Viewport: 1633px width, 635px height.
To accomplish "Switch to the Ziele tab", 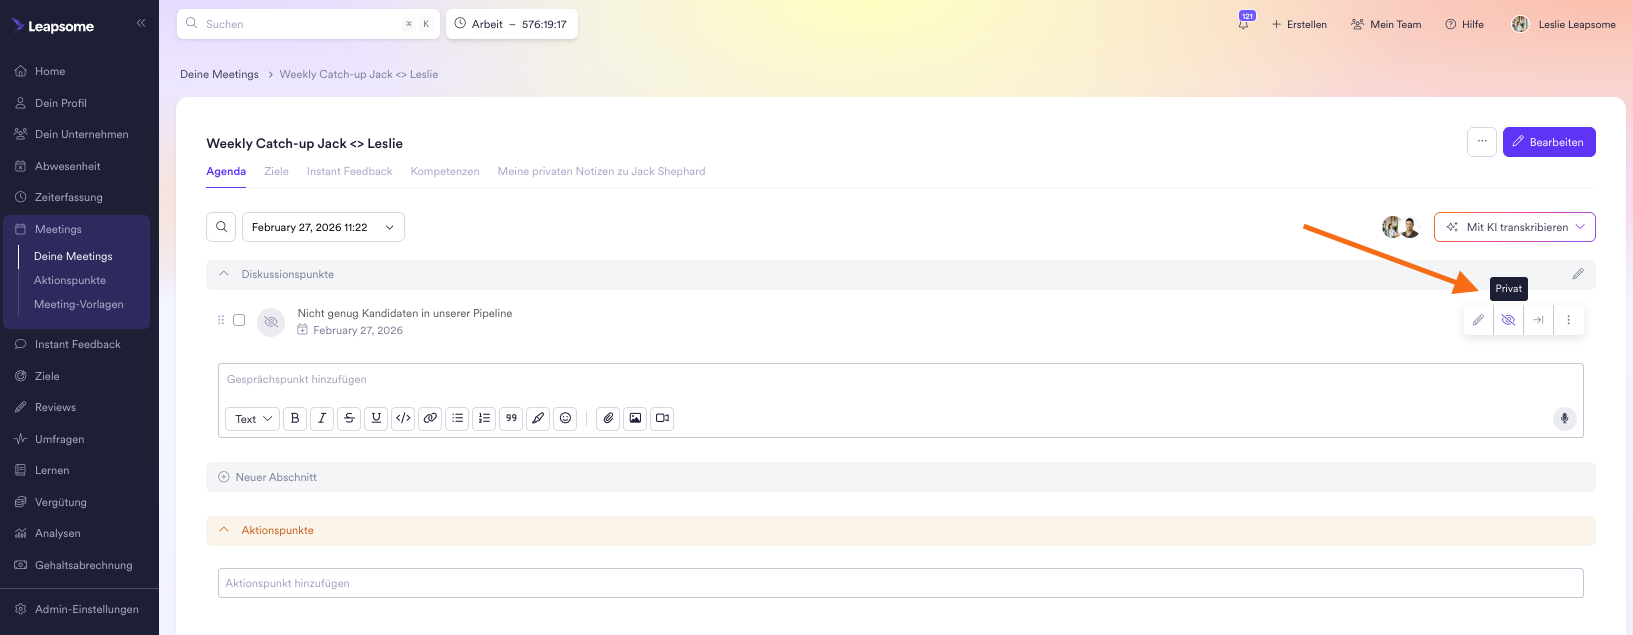I will pyautogui.click(x=276, y=171).
